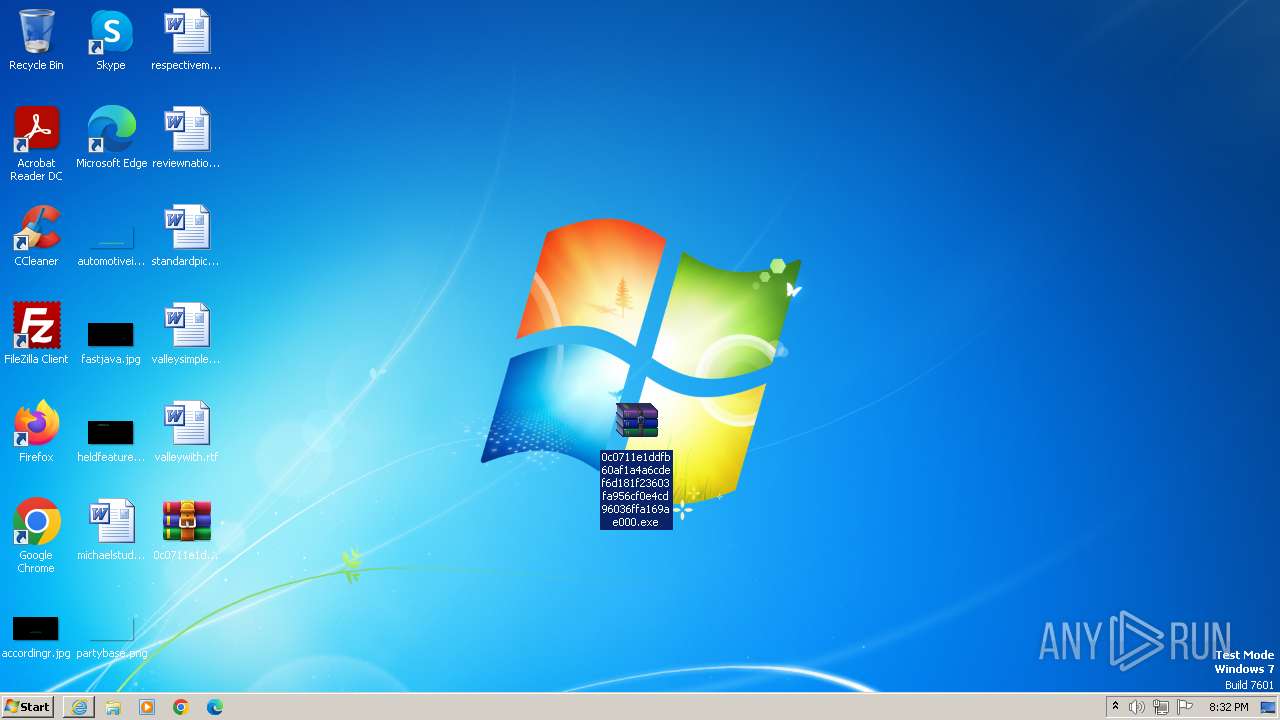Open the Recycle Bin icon
Image resolution: width=1280 pixels, height=720 pixels.
36,40
